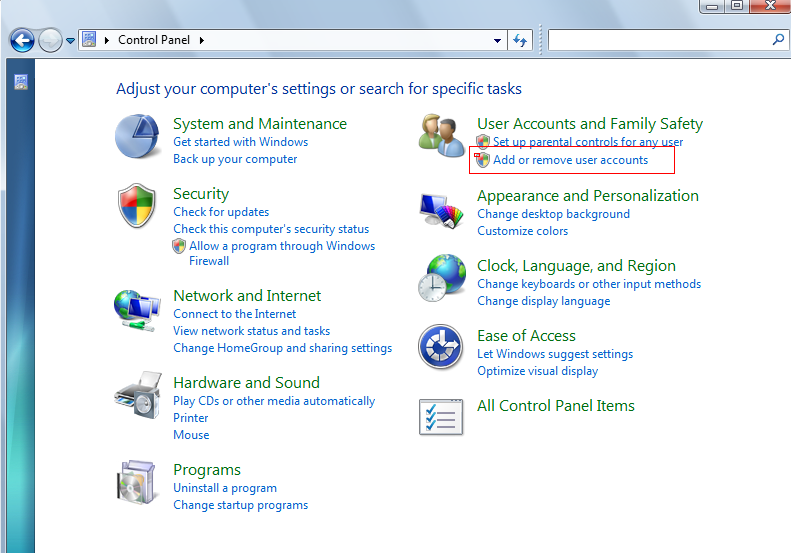The height and width of the screenshot is (553, 791).
Task: Open the Security category heading
Action: 201,194
